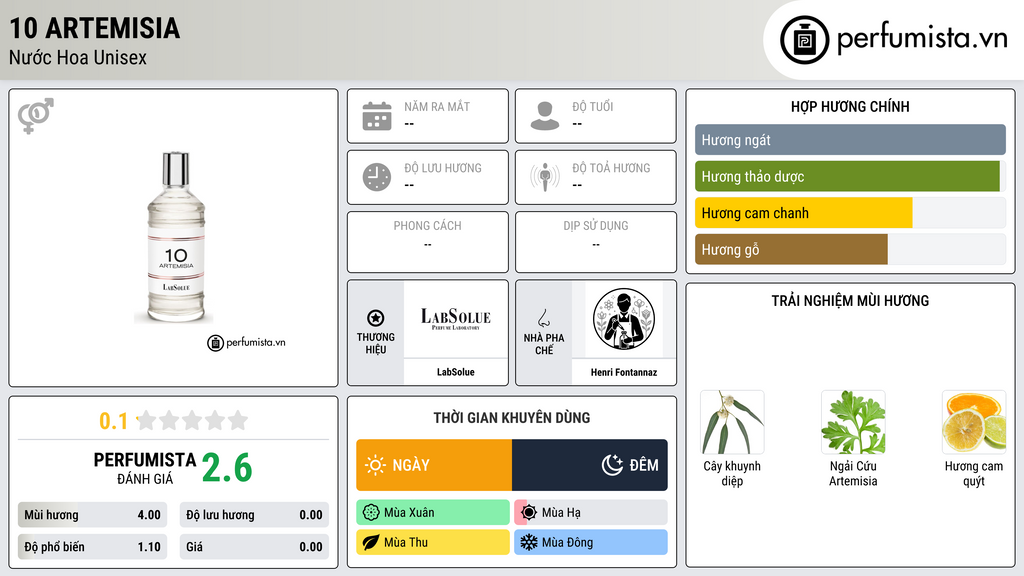1024x576 pixels.
Task: Click the Dịp Sử Dụng info box
Action: [596, 242]
